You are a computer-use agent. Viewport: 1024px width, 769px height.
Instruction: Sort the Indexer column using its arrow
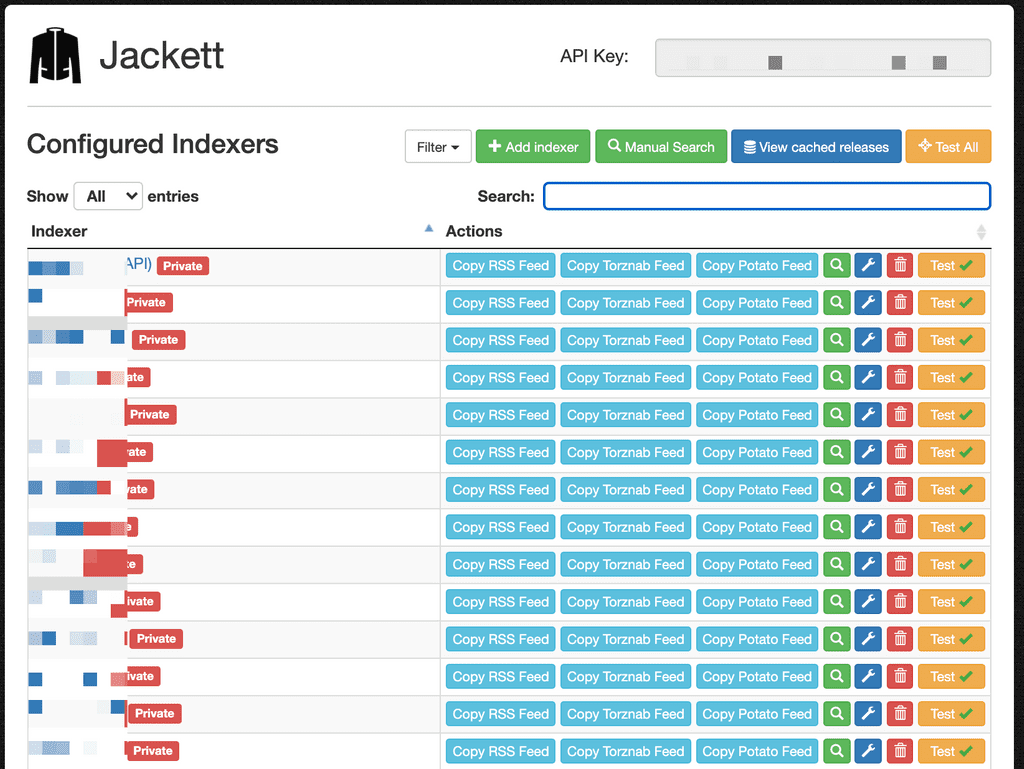click(429, 230)
